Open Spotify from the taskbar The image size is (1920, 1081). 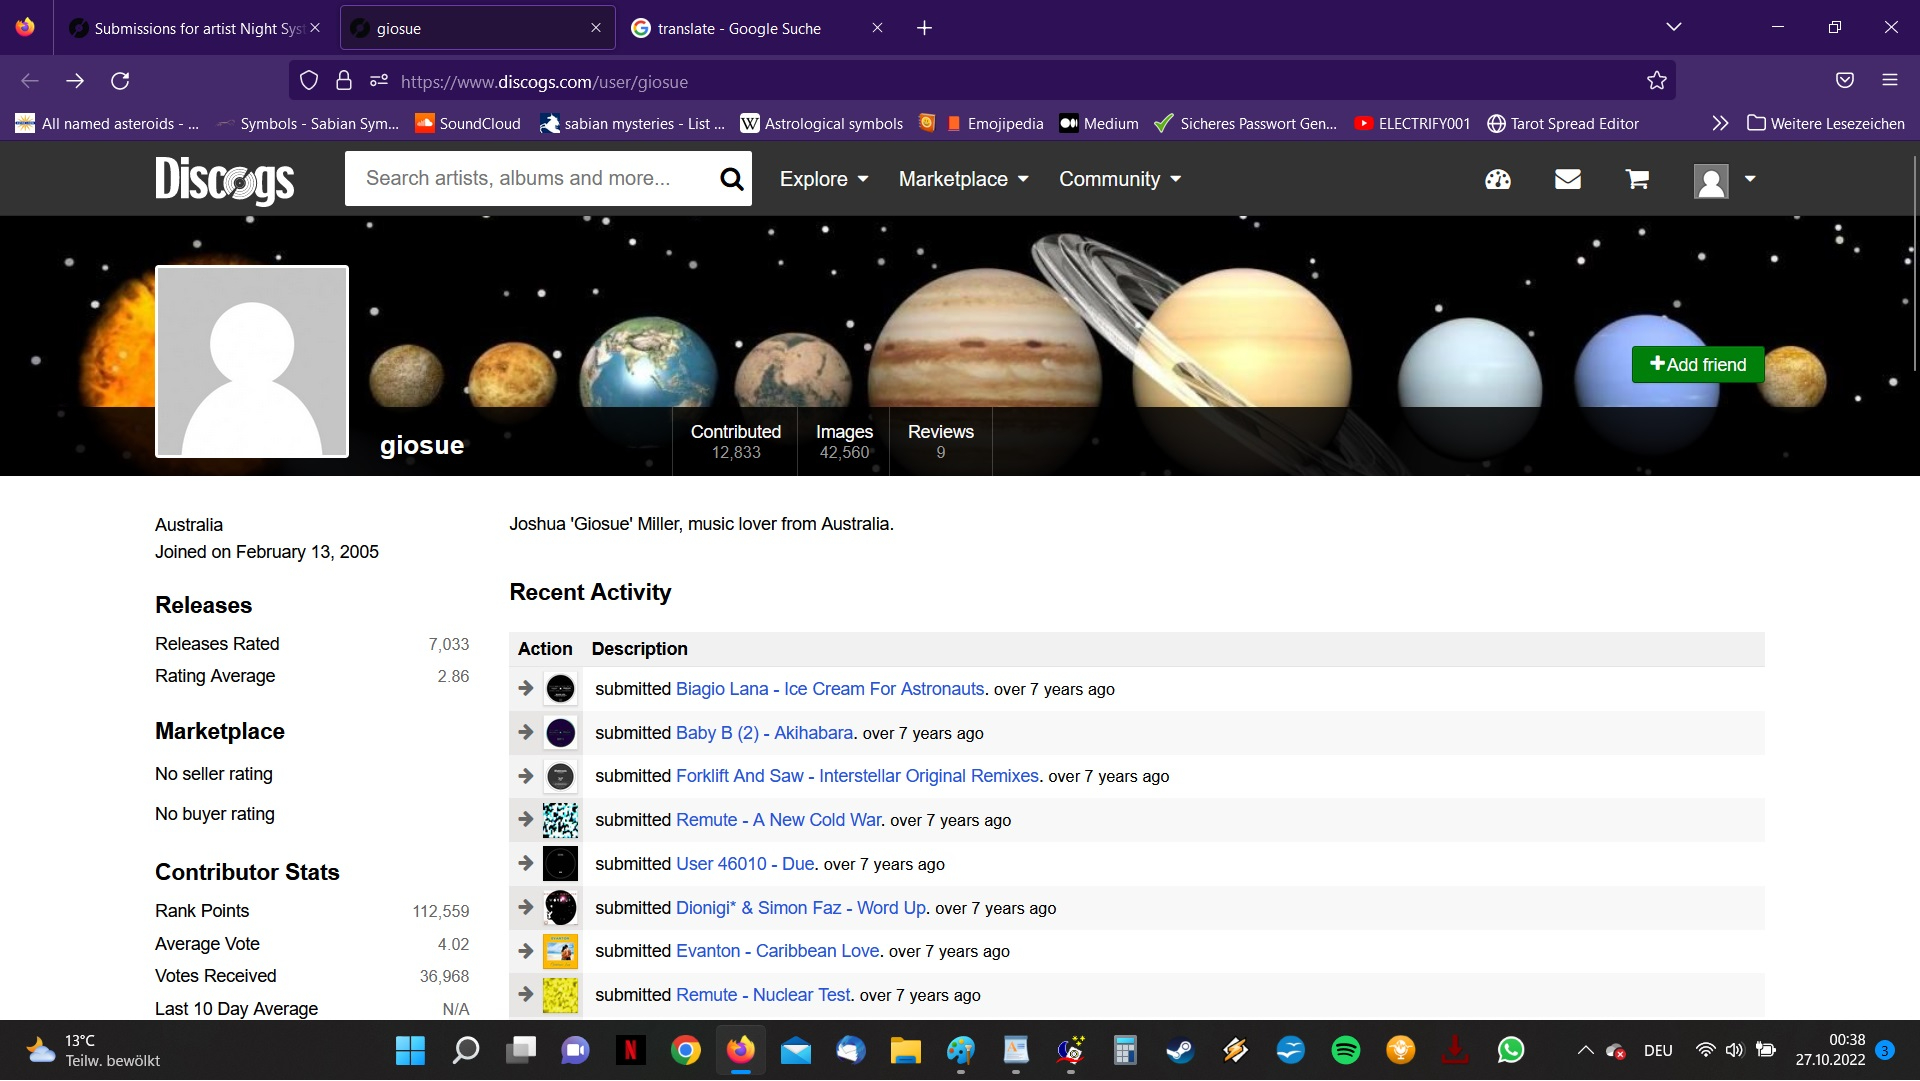pyautogui.click(x=1345, y=1050)
